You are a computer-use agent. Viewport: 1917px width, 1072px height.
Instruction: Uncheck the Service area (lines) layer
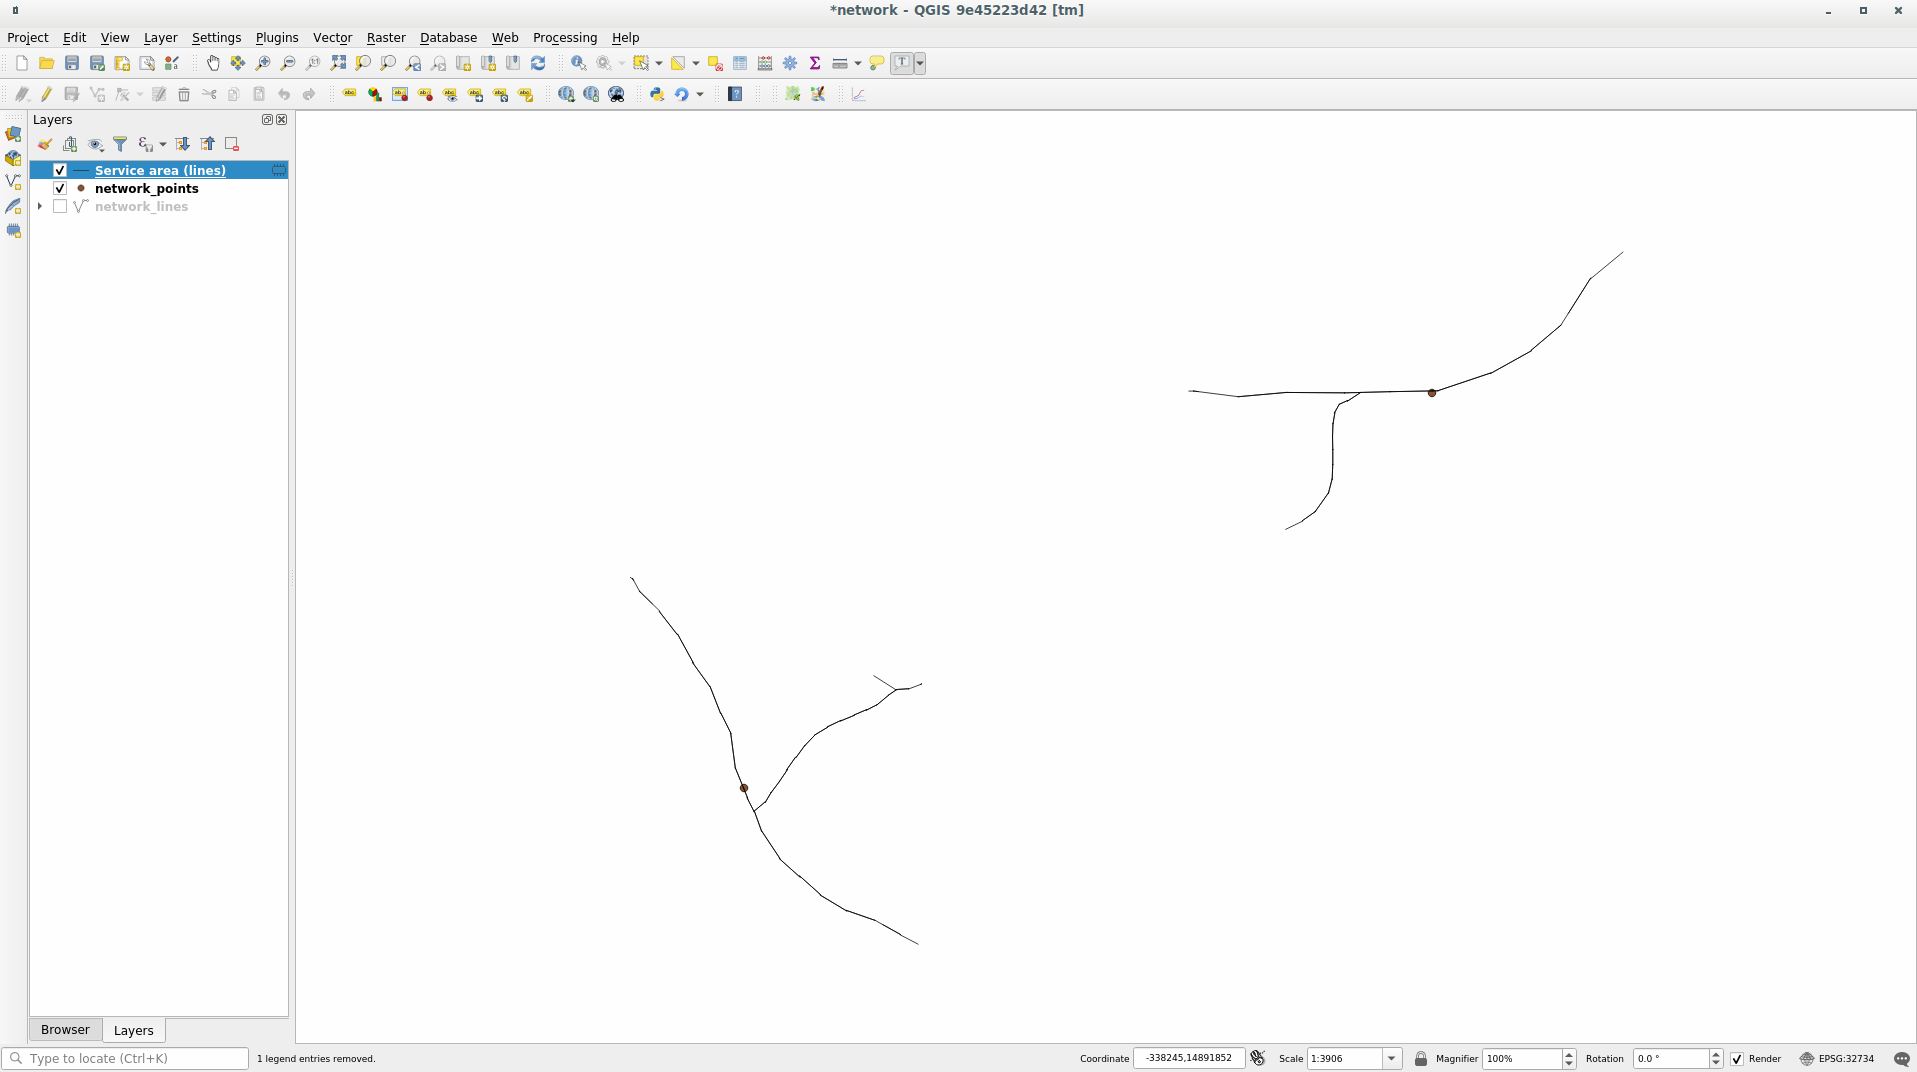(59, 170)
